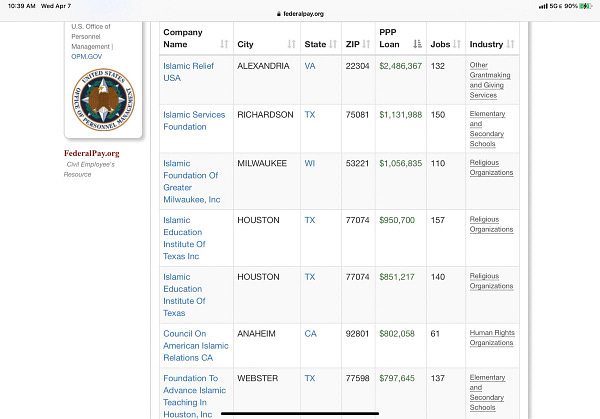Sort table by State arrows
The height and width of the screenshot is (419, 600).
333,44
